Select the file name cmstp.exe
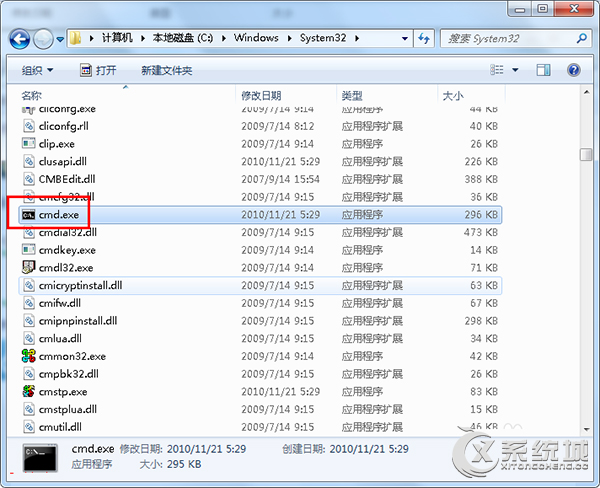This screenshot has width=600, height=488. [63, 392]
